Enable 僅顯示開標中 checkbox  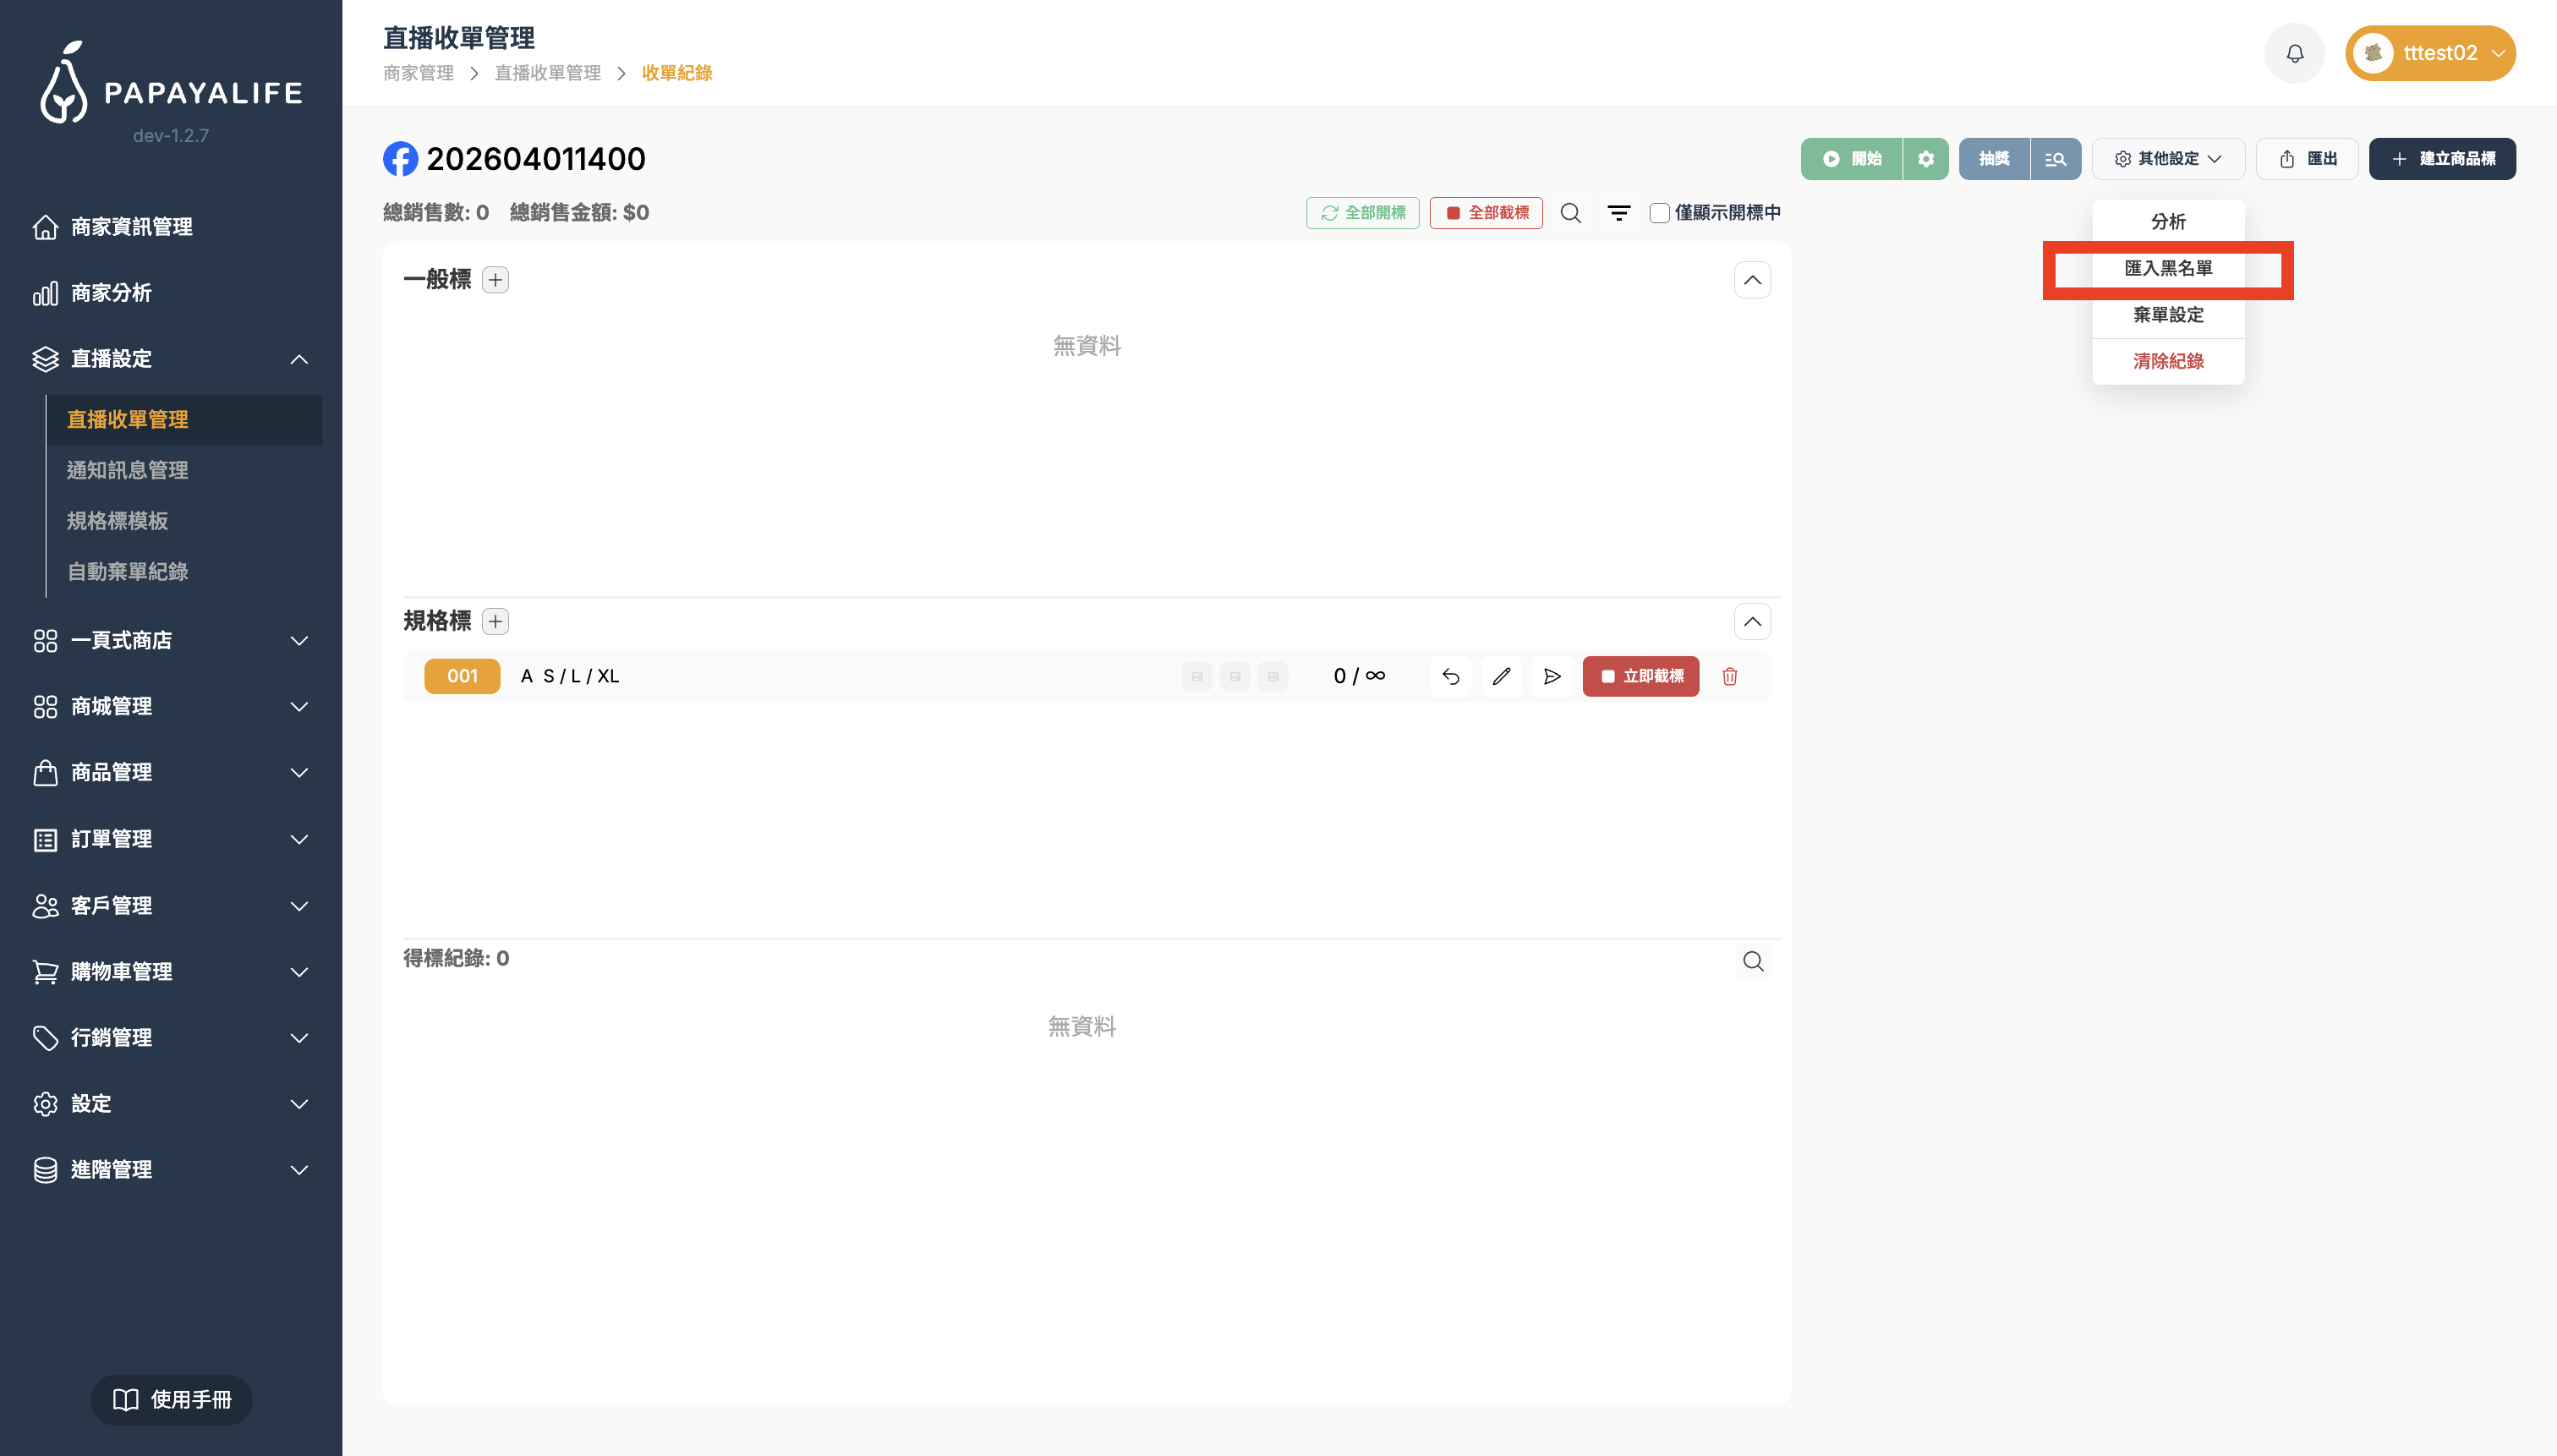[1659, 213]
